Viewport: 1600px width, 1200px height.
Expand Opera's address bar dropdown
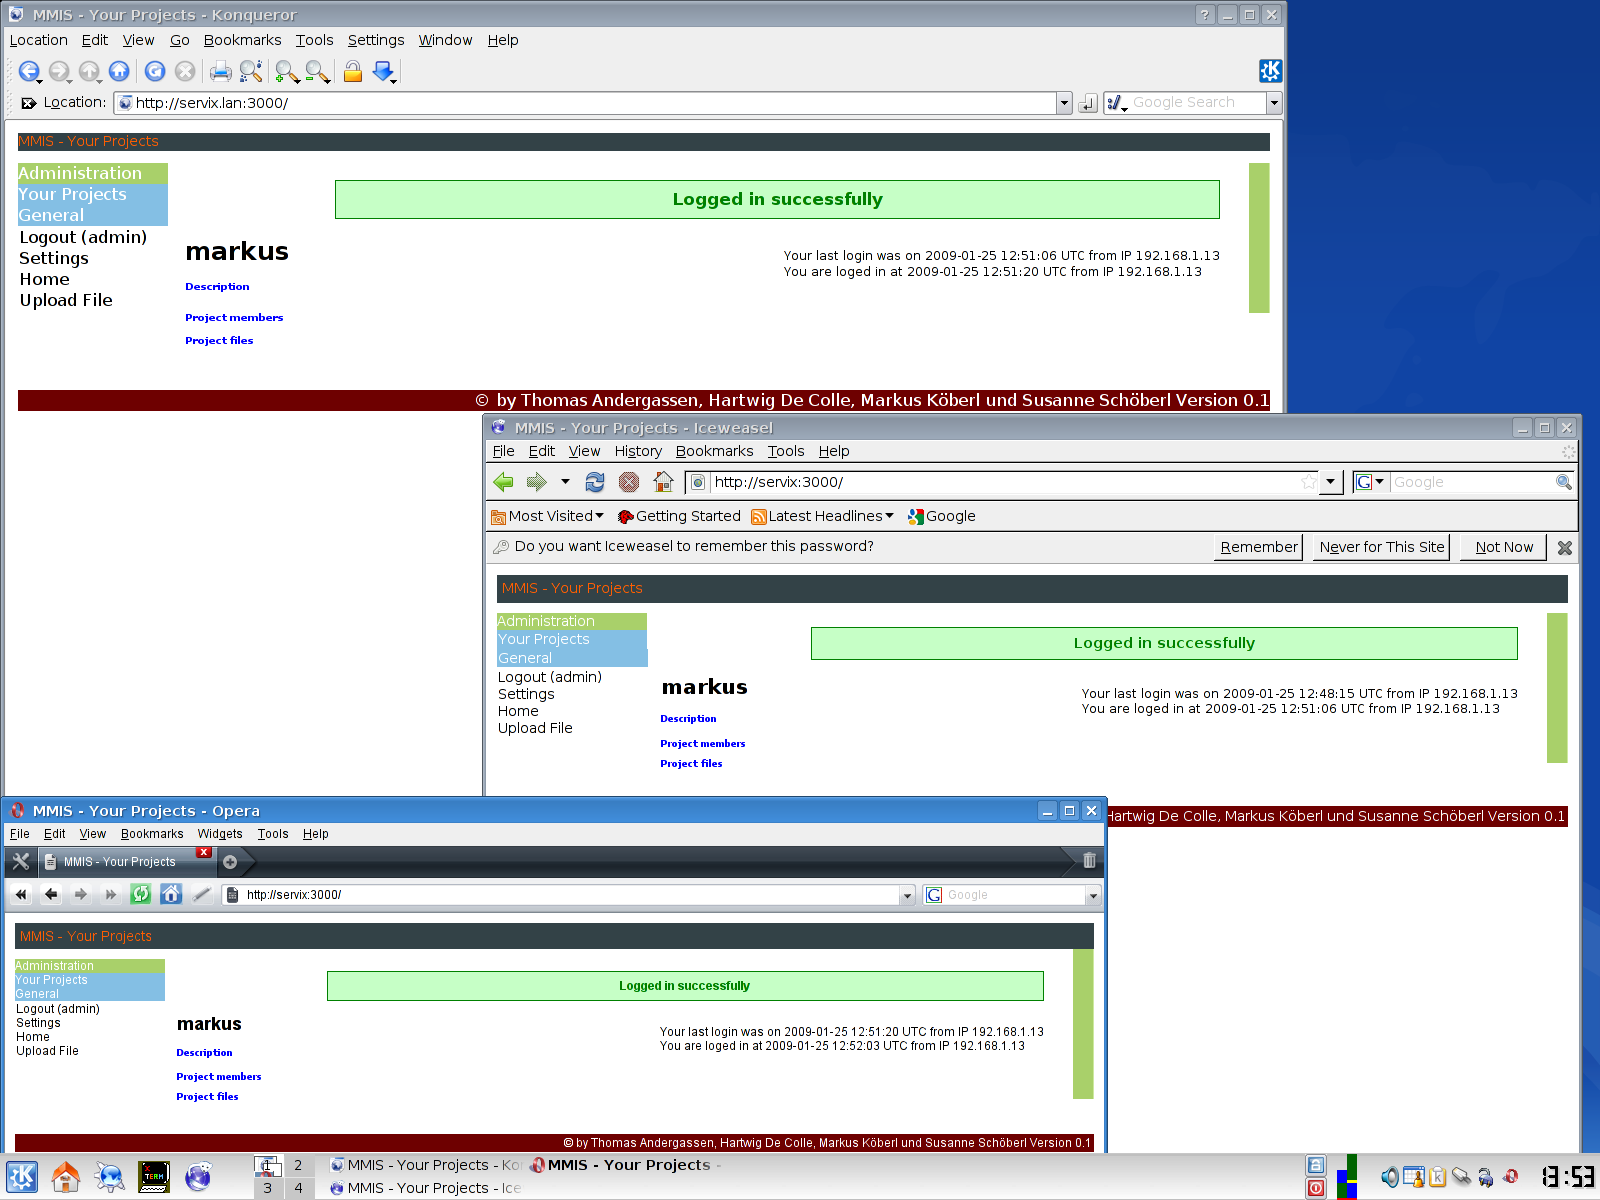click(907, 895)
